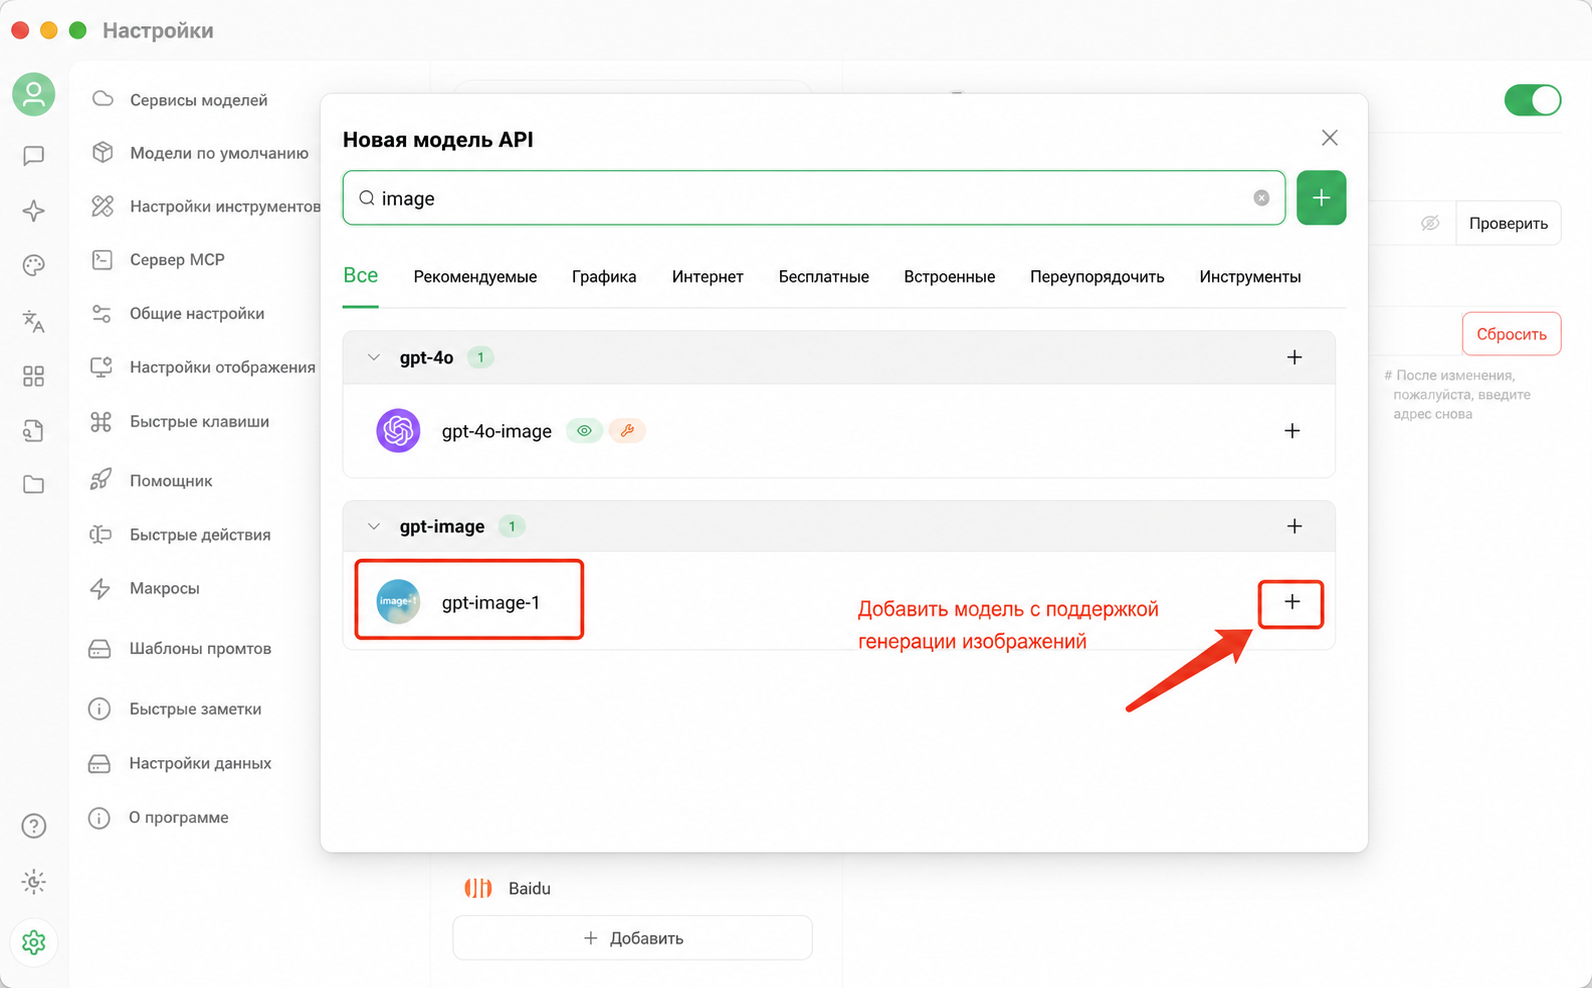Click the Baidu provider logo
Viewport: 1592px width, 988px height.
478,888
